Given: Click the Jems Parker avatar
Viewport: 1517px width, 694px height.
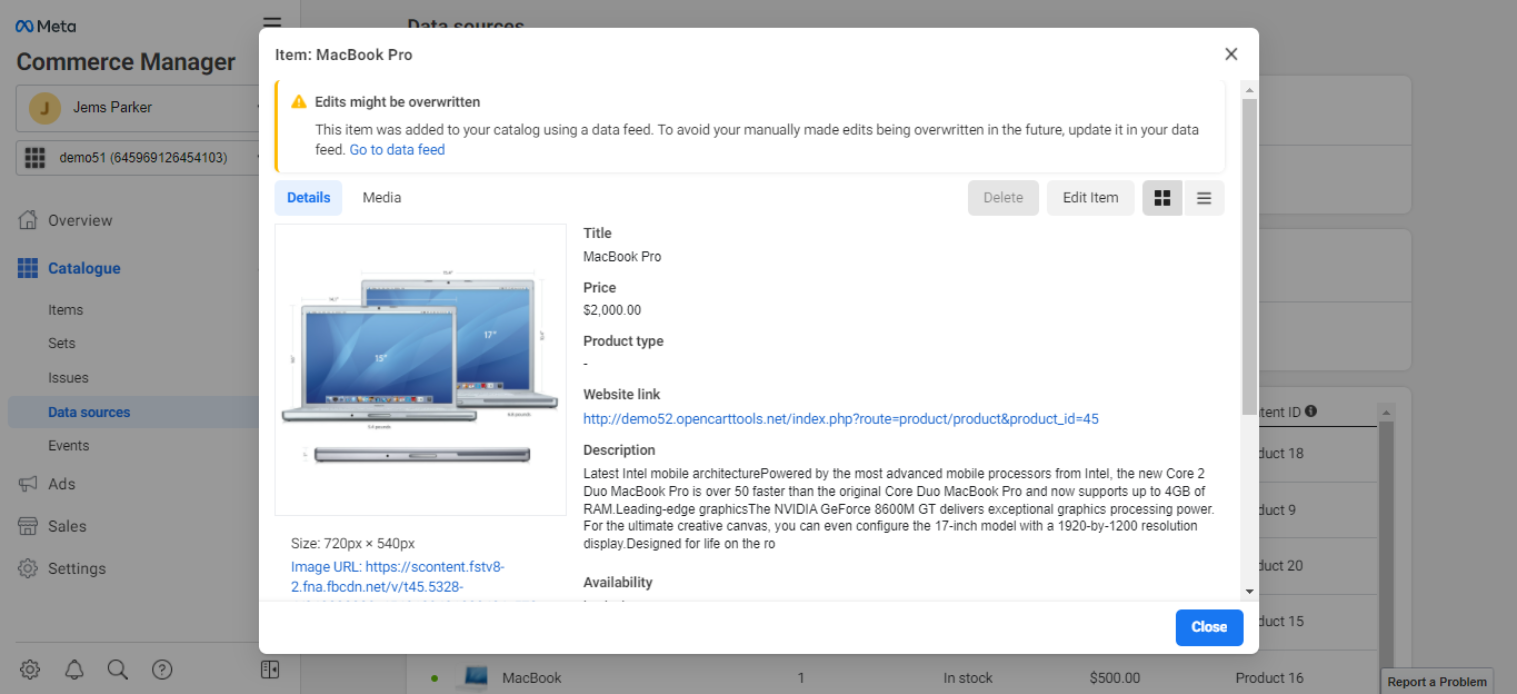Looking at the screenshot, I should [x=45, y=107].
